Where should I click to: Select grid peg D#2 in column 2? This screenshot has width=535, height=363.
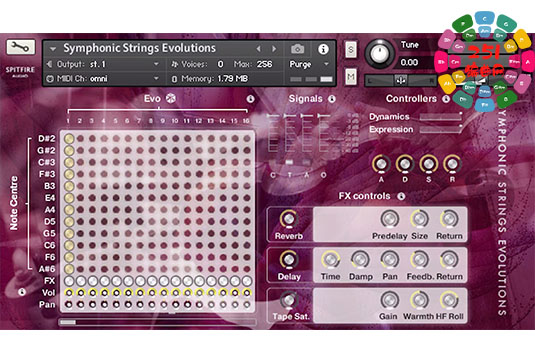click(x=81, y=139)
